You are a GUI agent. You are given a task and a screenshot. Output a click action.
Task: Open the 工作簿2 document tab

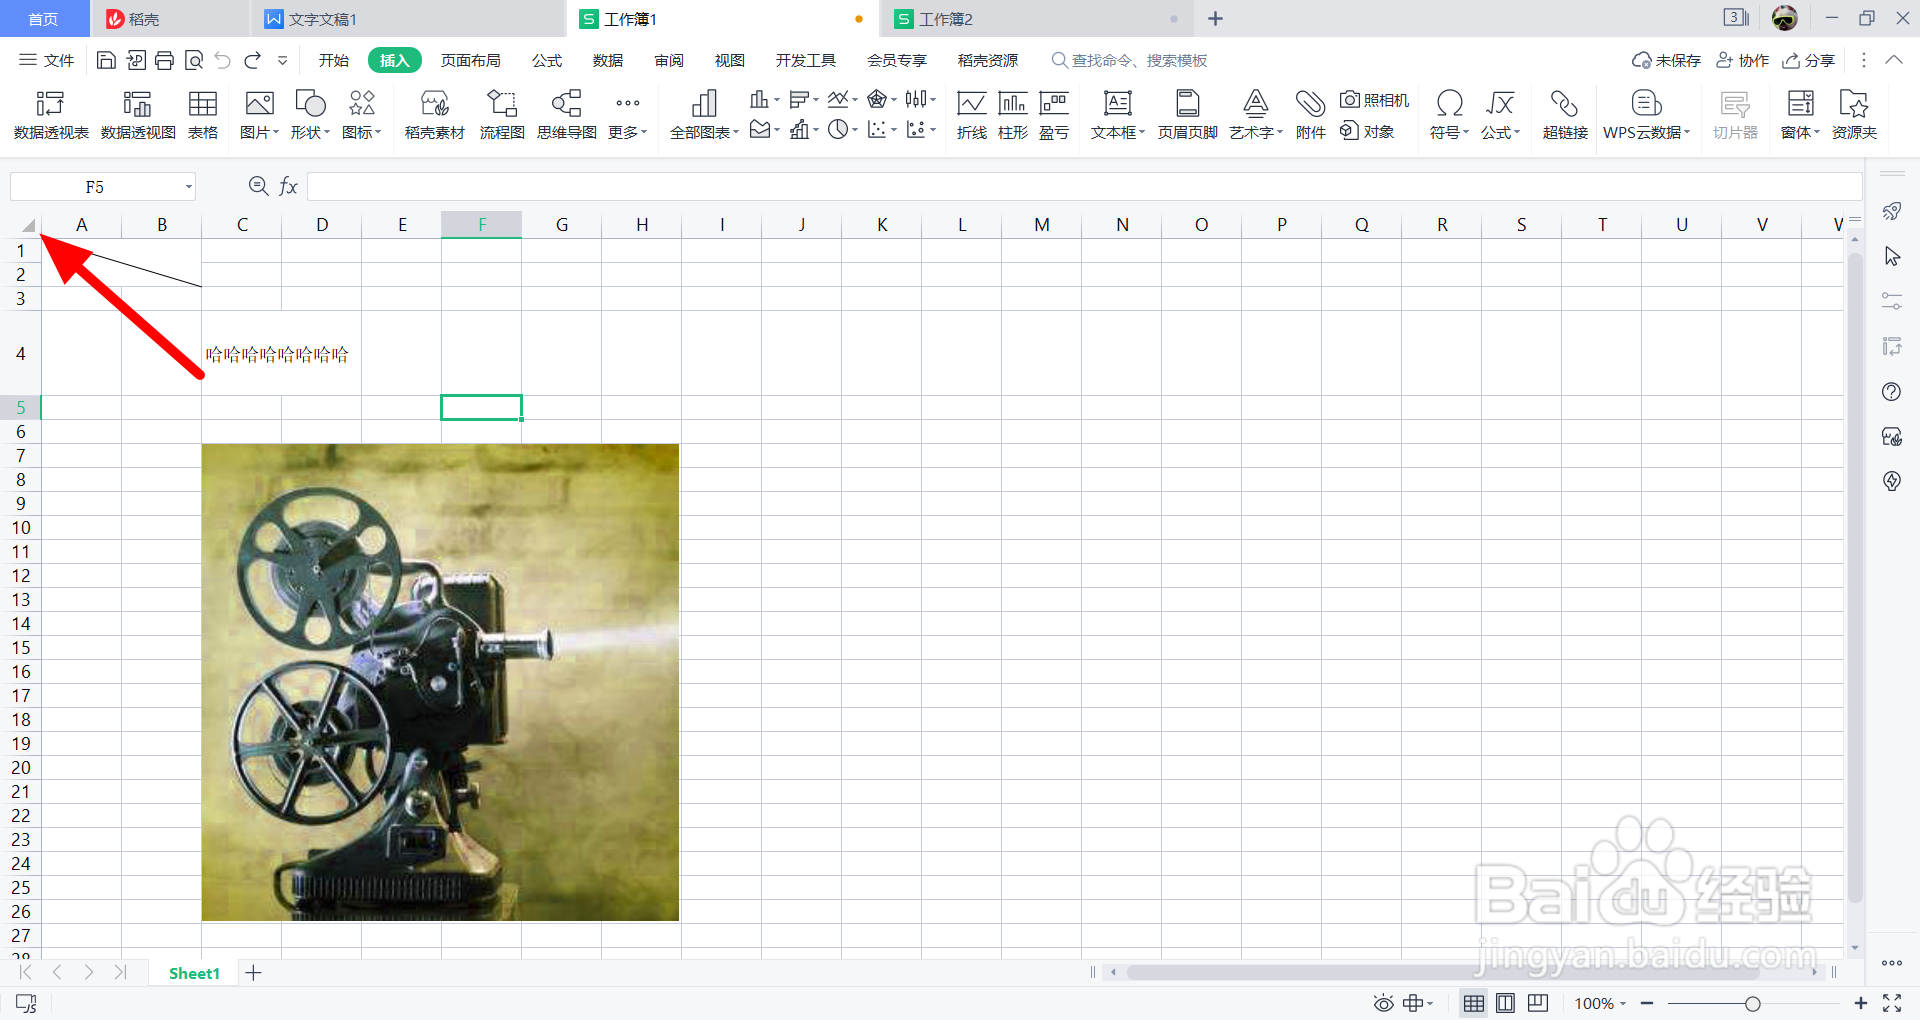(x=945, y=19)
